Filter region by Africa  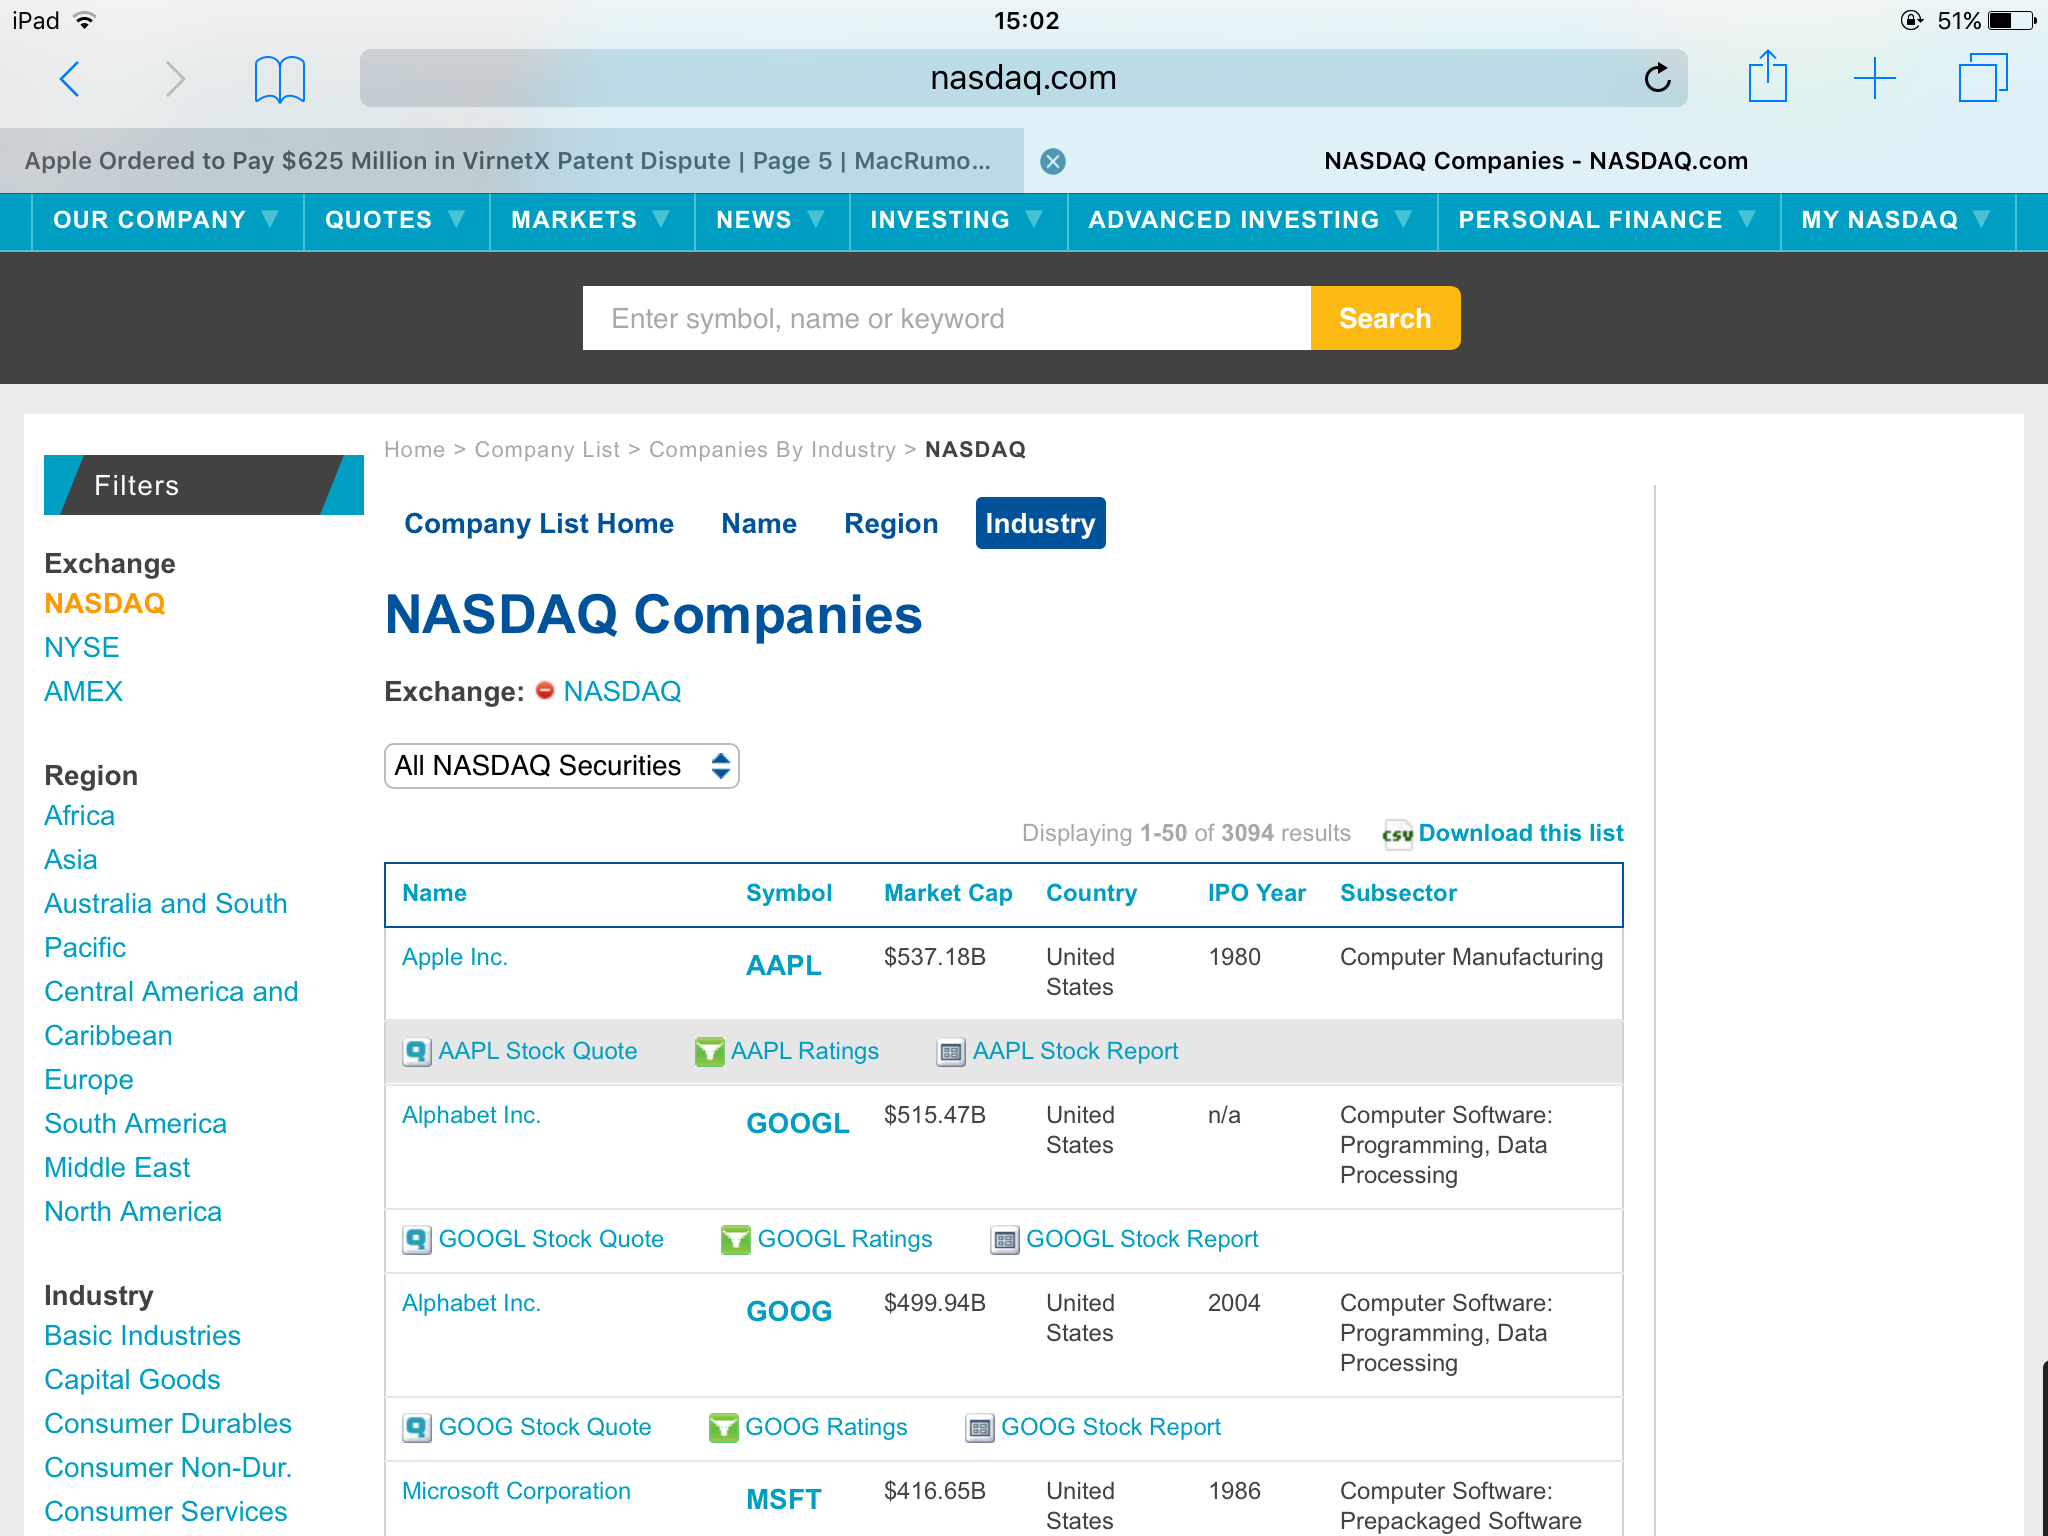tap(80, 815)
